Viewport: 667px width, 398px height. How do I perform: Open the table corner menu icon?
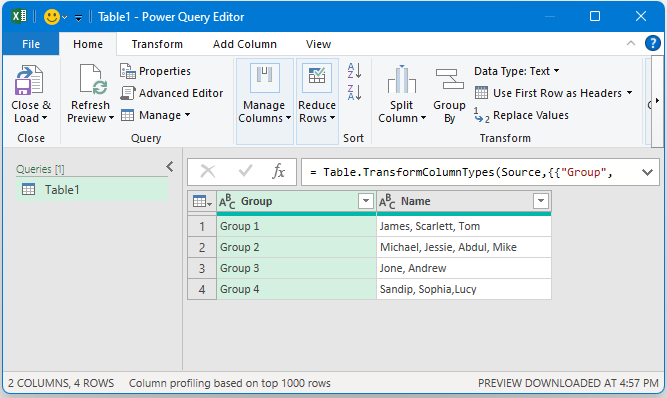[202, 201]
